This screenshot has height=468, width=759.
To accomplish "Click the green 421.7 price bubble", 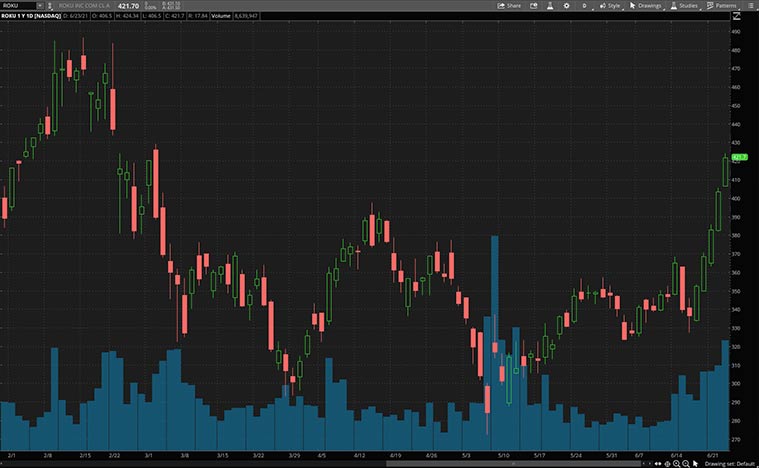I will coord(739,157).
